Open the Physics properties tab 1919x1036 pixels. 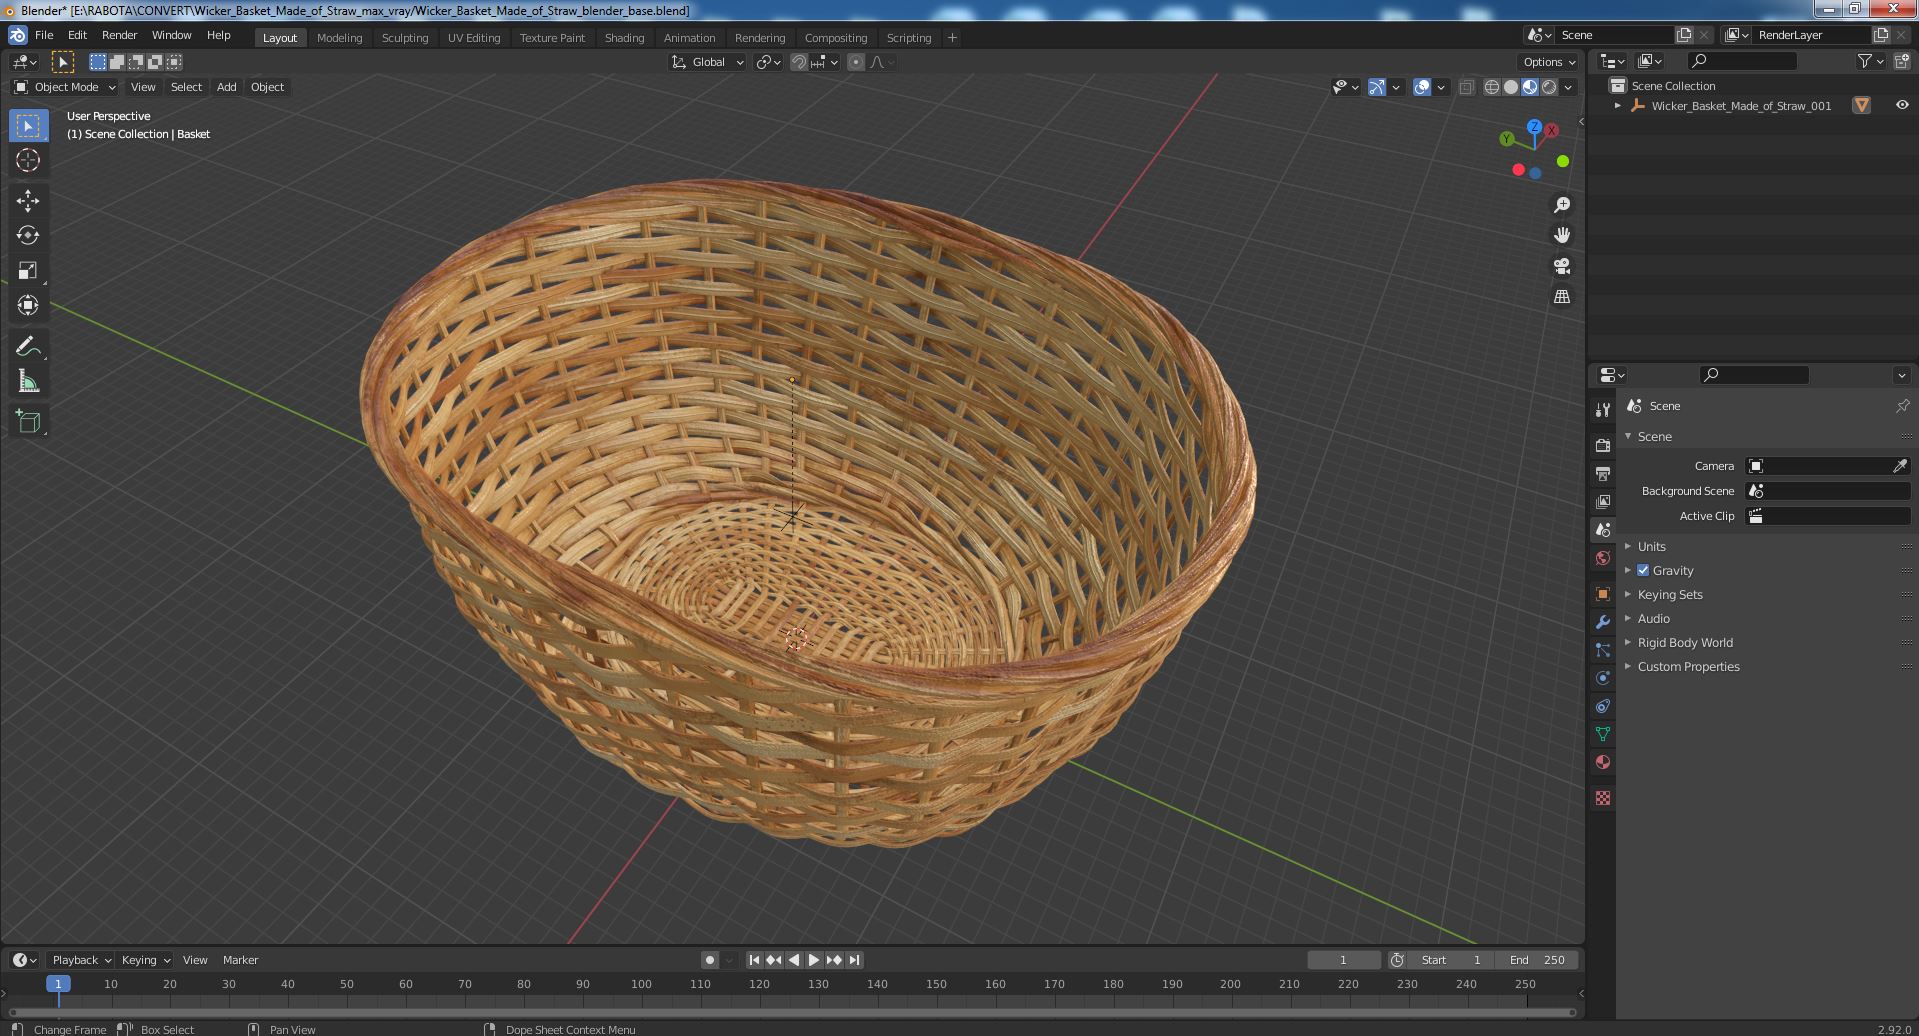coord(1602,678)
